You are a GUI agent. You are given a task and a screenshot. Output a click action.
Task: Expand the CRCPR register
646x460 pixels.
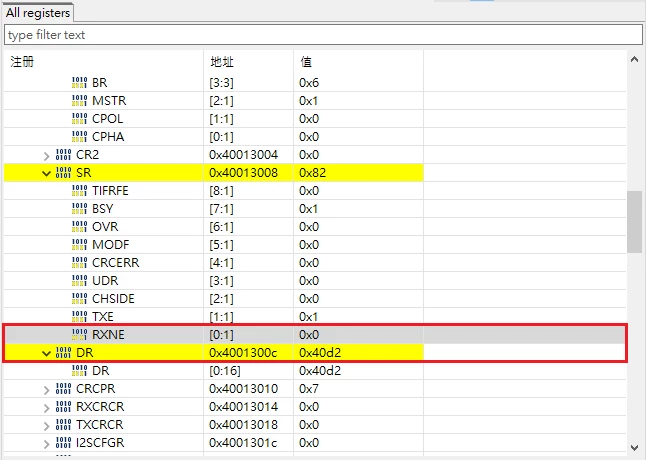[47, 389]
